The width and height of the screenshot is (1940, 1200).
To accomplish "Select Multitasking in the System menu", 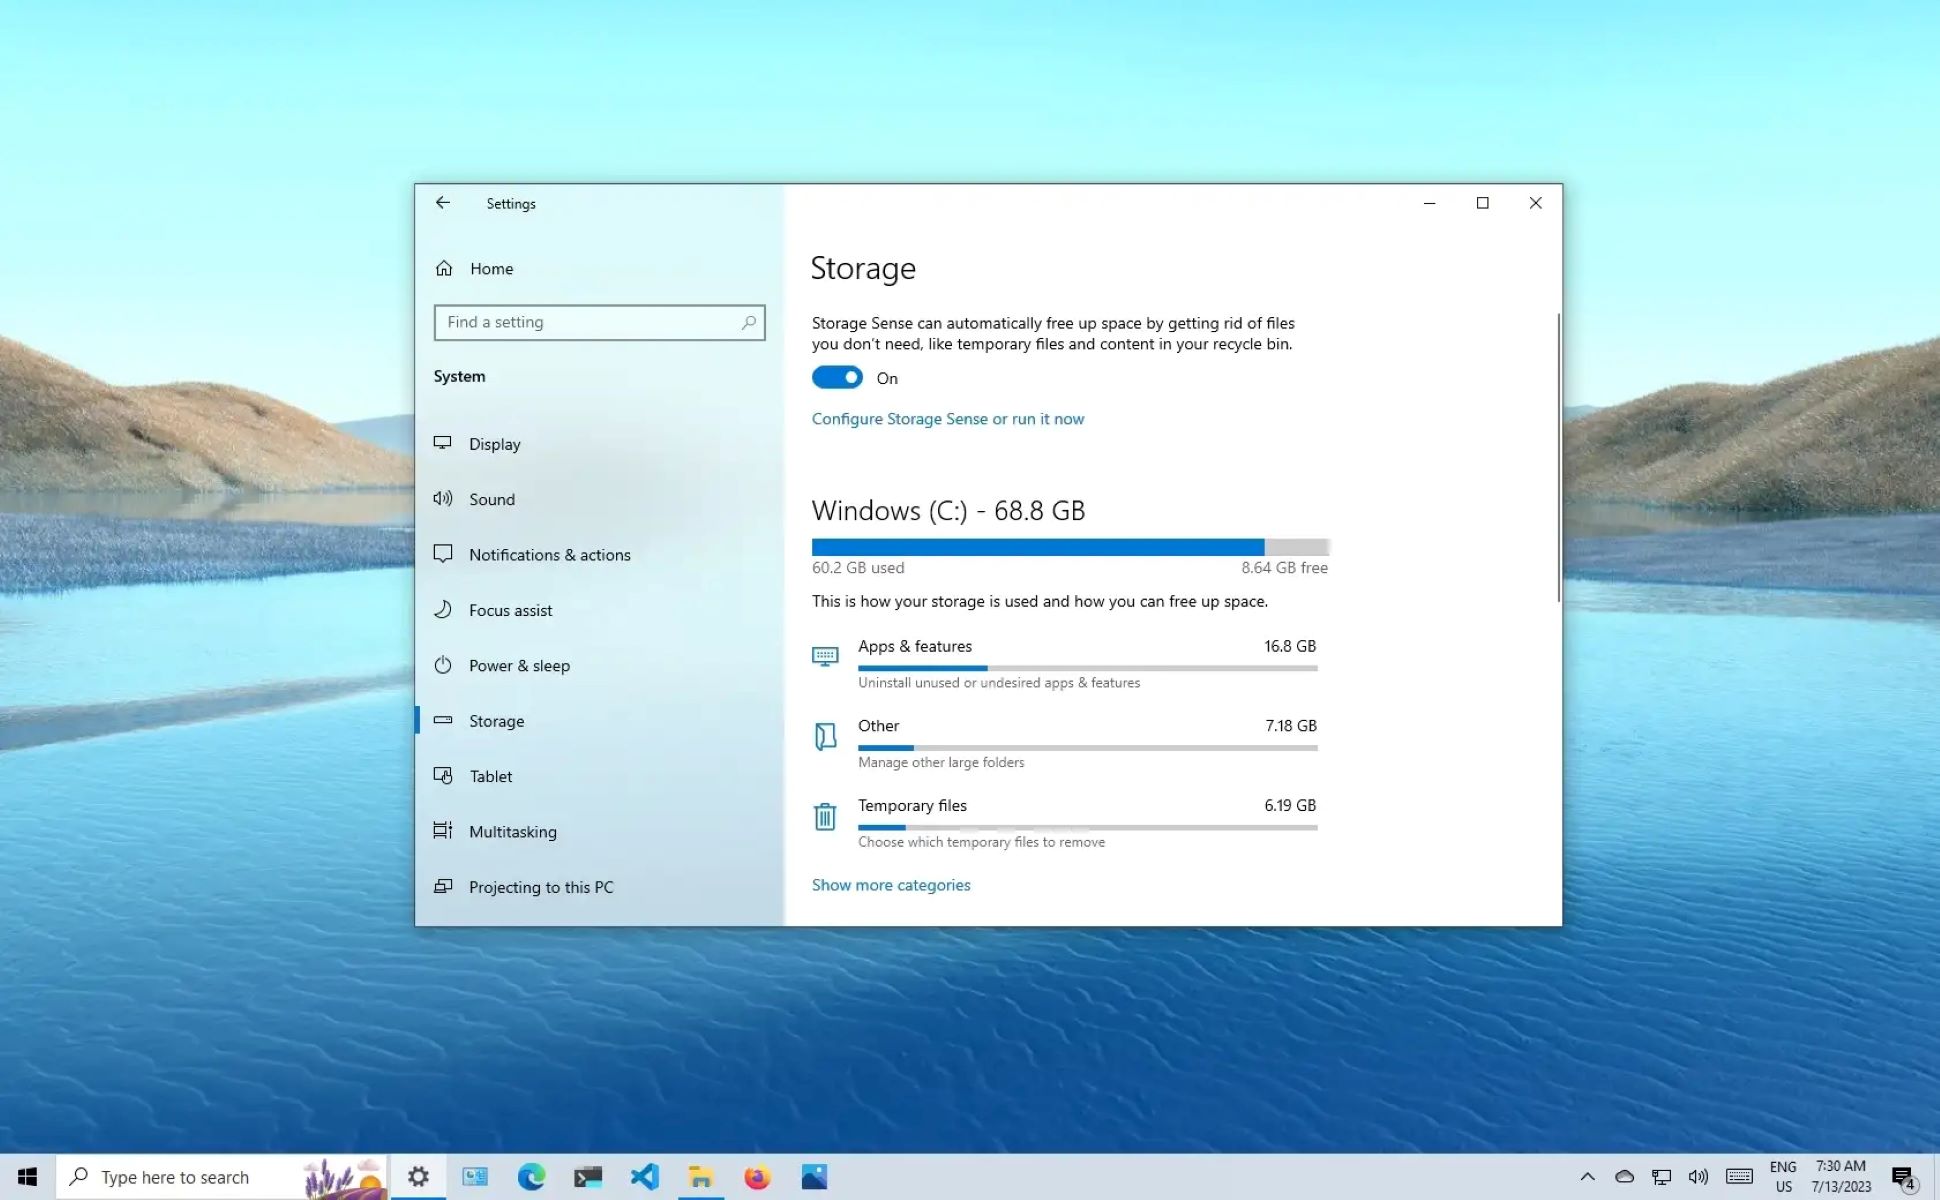I will (x=512, y=831).
